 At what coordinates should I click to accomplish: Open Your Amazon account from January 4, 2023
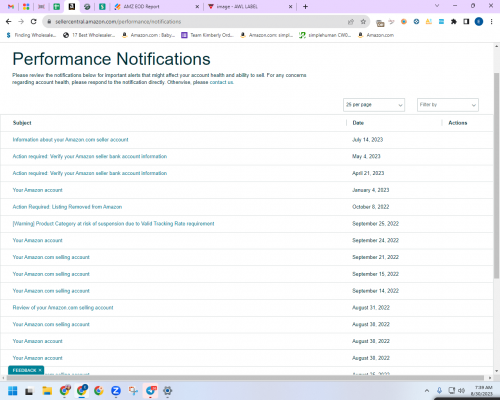(x=37, y=190)
